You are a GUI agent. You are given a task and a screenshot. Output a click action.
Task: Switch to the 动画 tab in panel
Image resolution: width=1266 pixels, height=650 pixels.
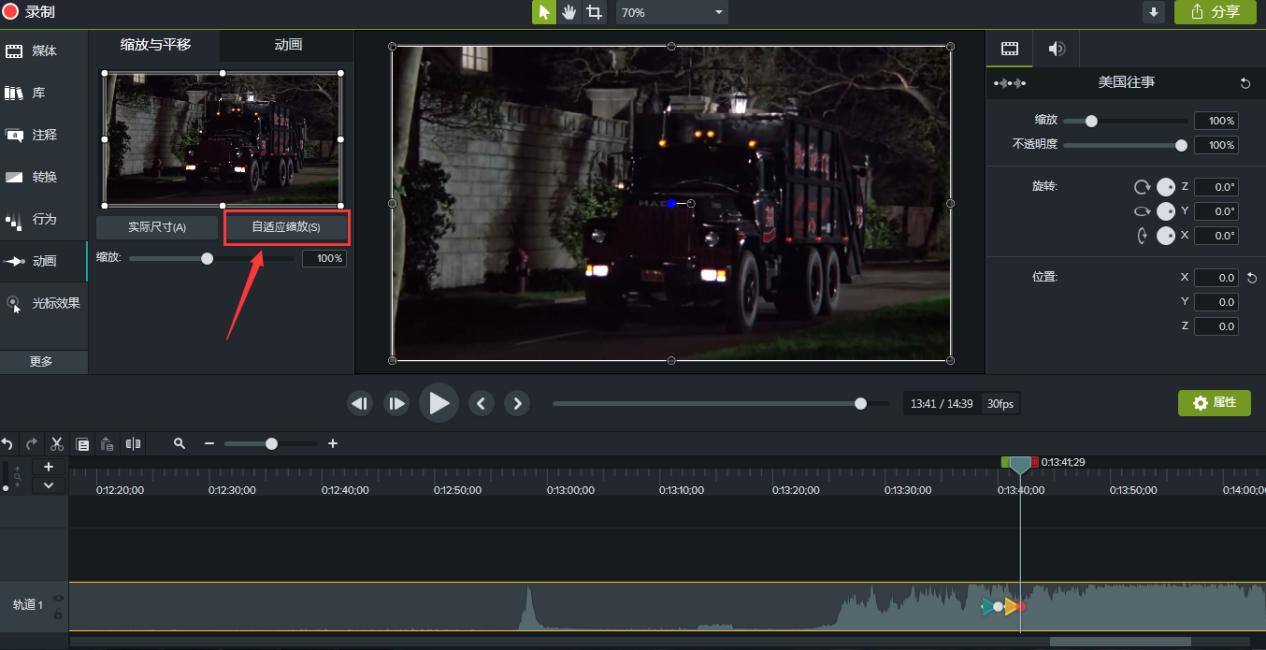pyautogui.click(x=288, y=45)
